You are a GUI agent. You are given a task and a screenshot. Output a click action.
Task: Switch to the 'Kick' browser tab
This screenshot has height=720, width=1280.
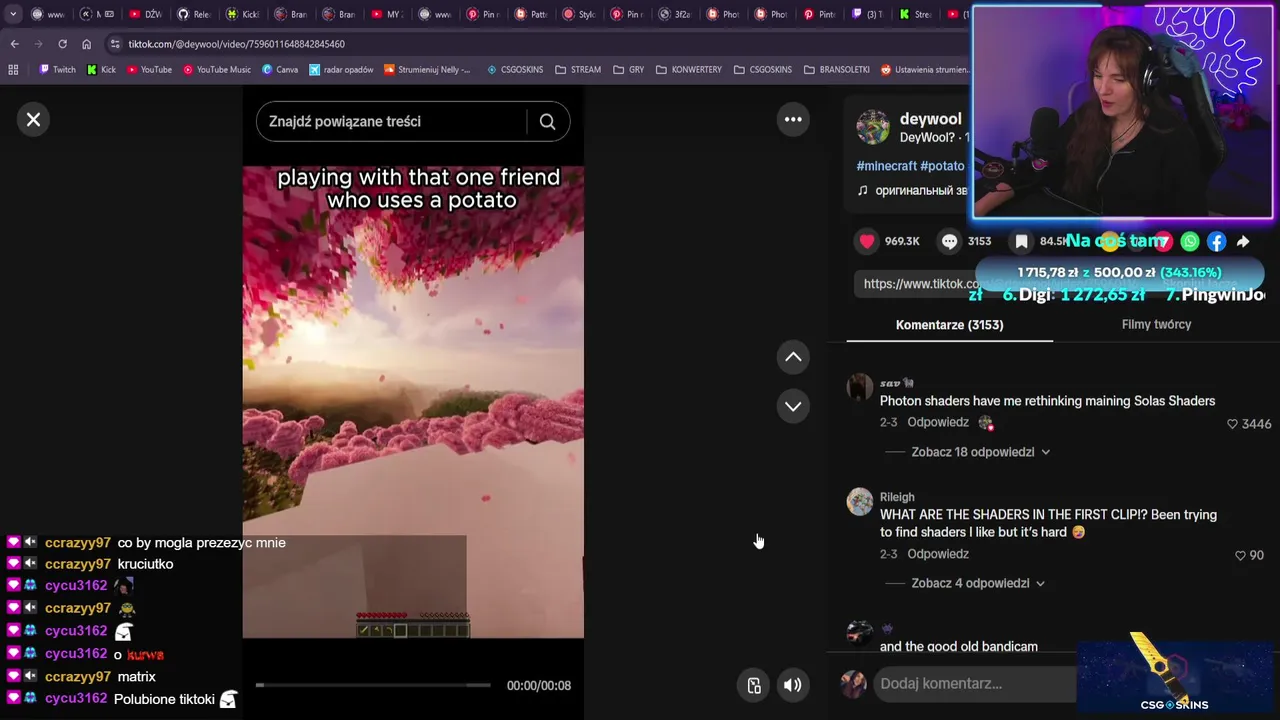click(242, 14)
